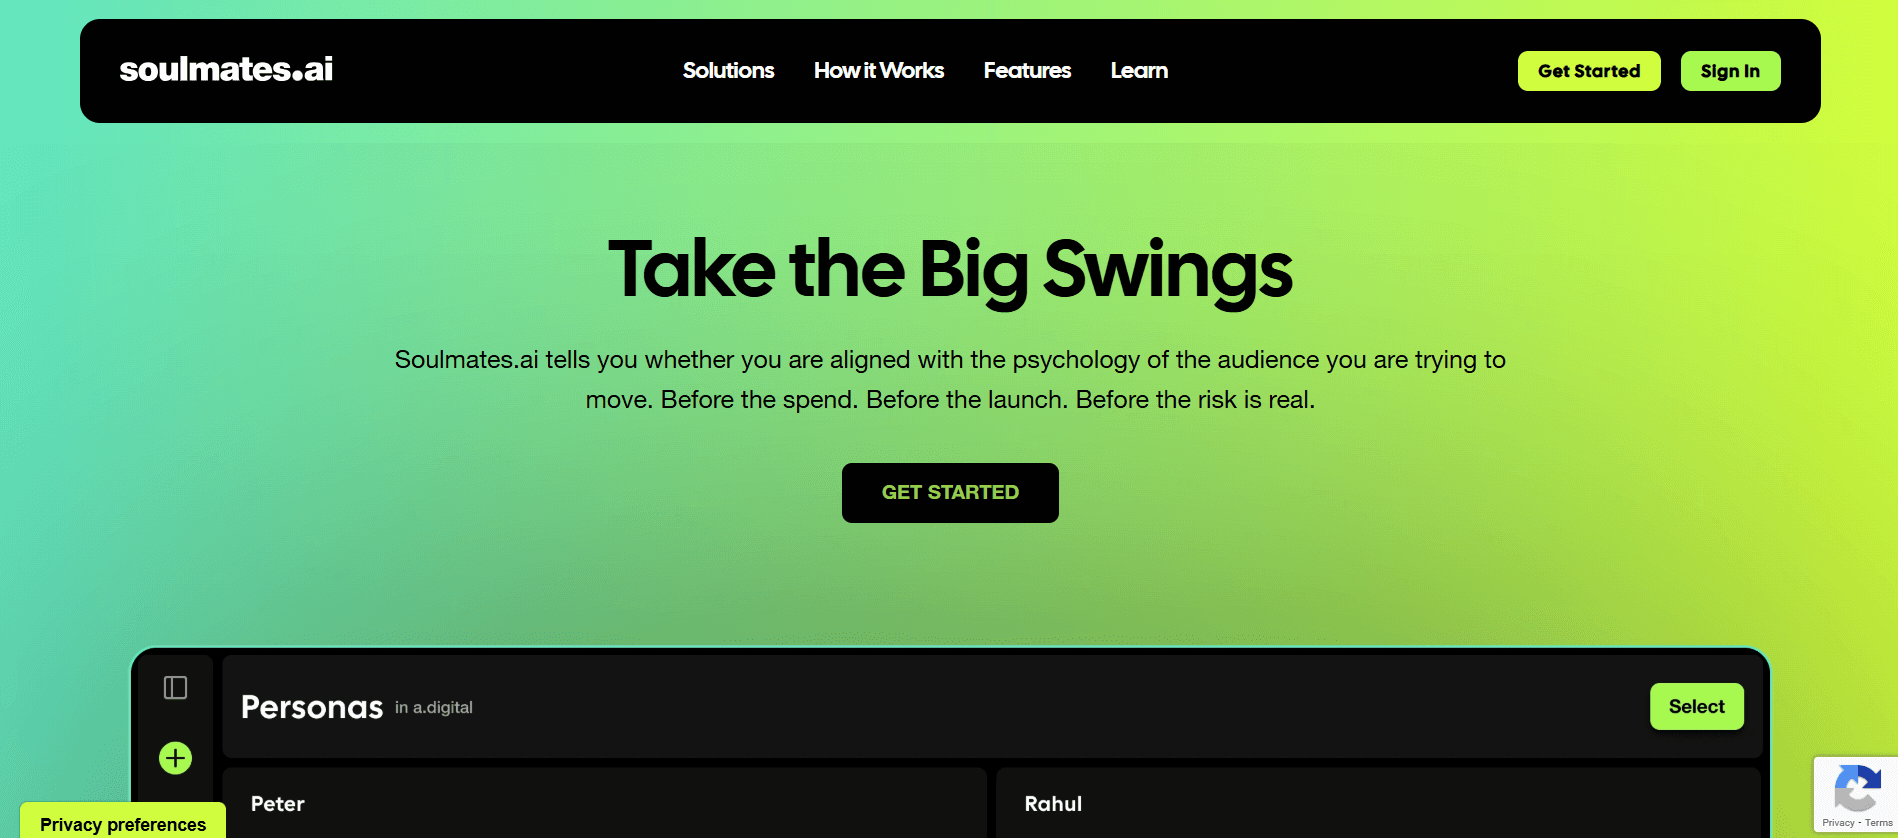The height and width of the screenshot is (838, 1898).
Task: Go to the Features menu item
Action: click(1027, 71)
